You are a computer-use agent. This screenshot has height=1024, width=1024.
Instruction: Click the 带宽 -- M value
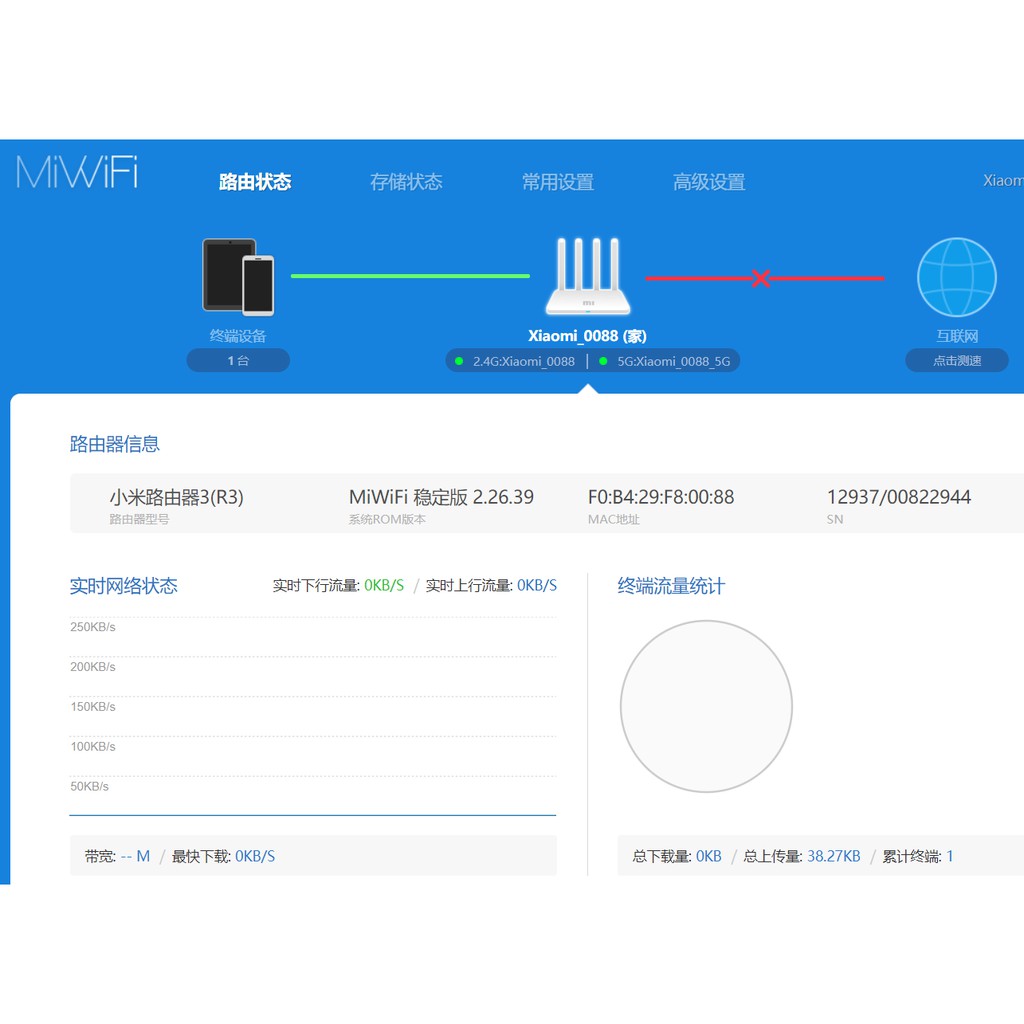pos(135,856)
